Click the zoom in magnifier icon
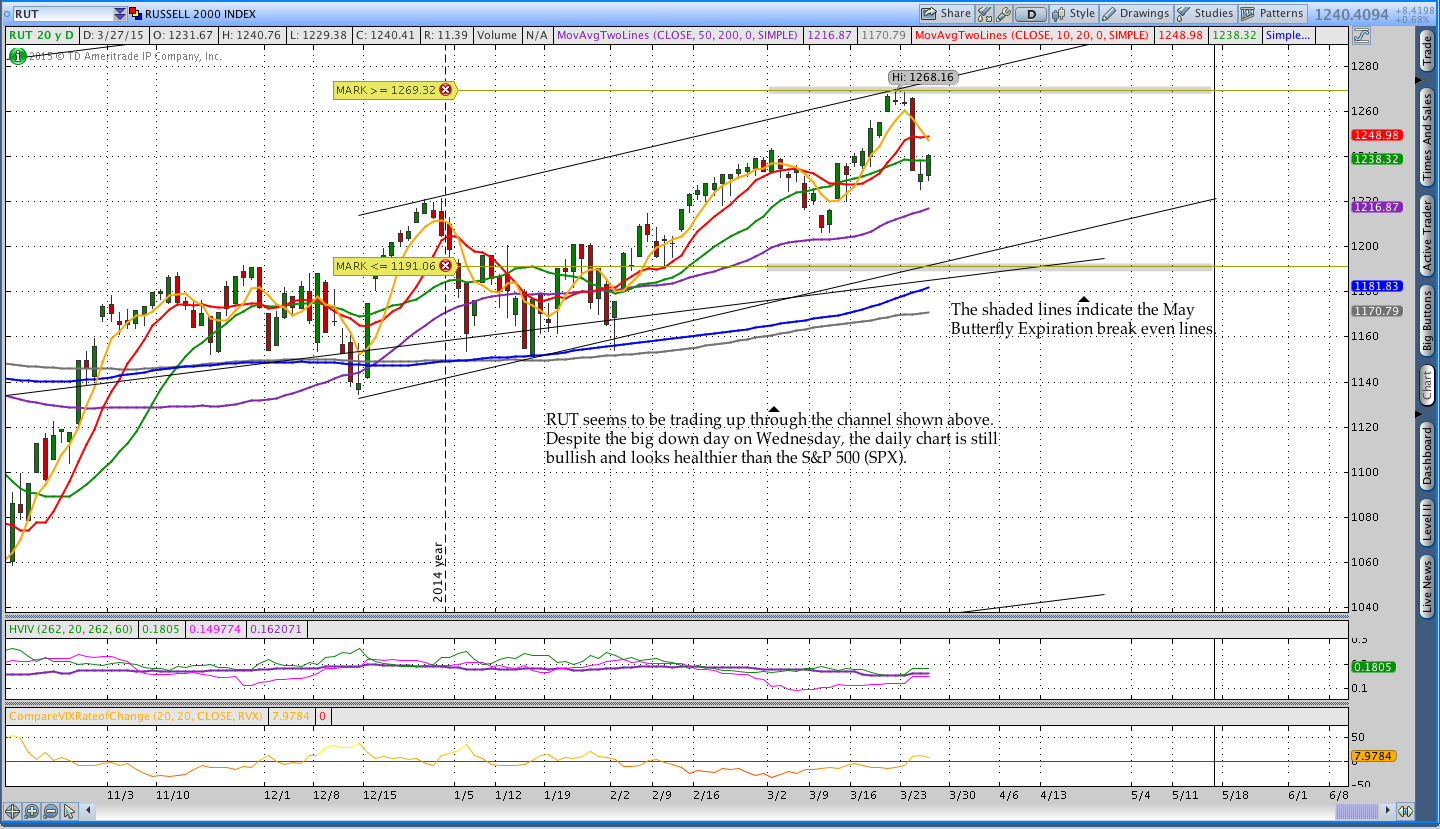This screenshot has width=1440, height=829. coord(32,811)
